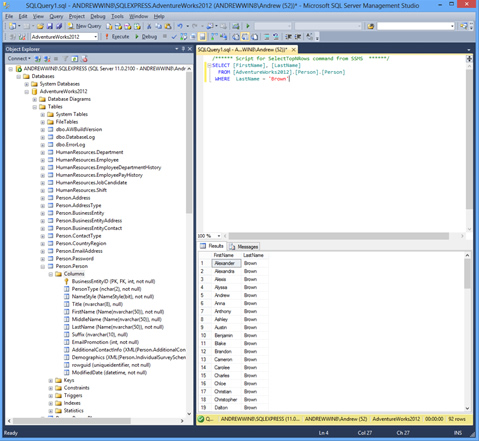Open the 100 % zoom dropdown in the editor
The width and height of the screenshot is (479, 441).
tap(219, 236)
